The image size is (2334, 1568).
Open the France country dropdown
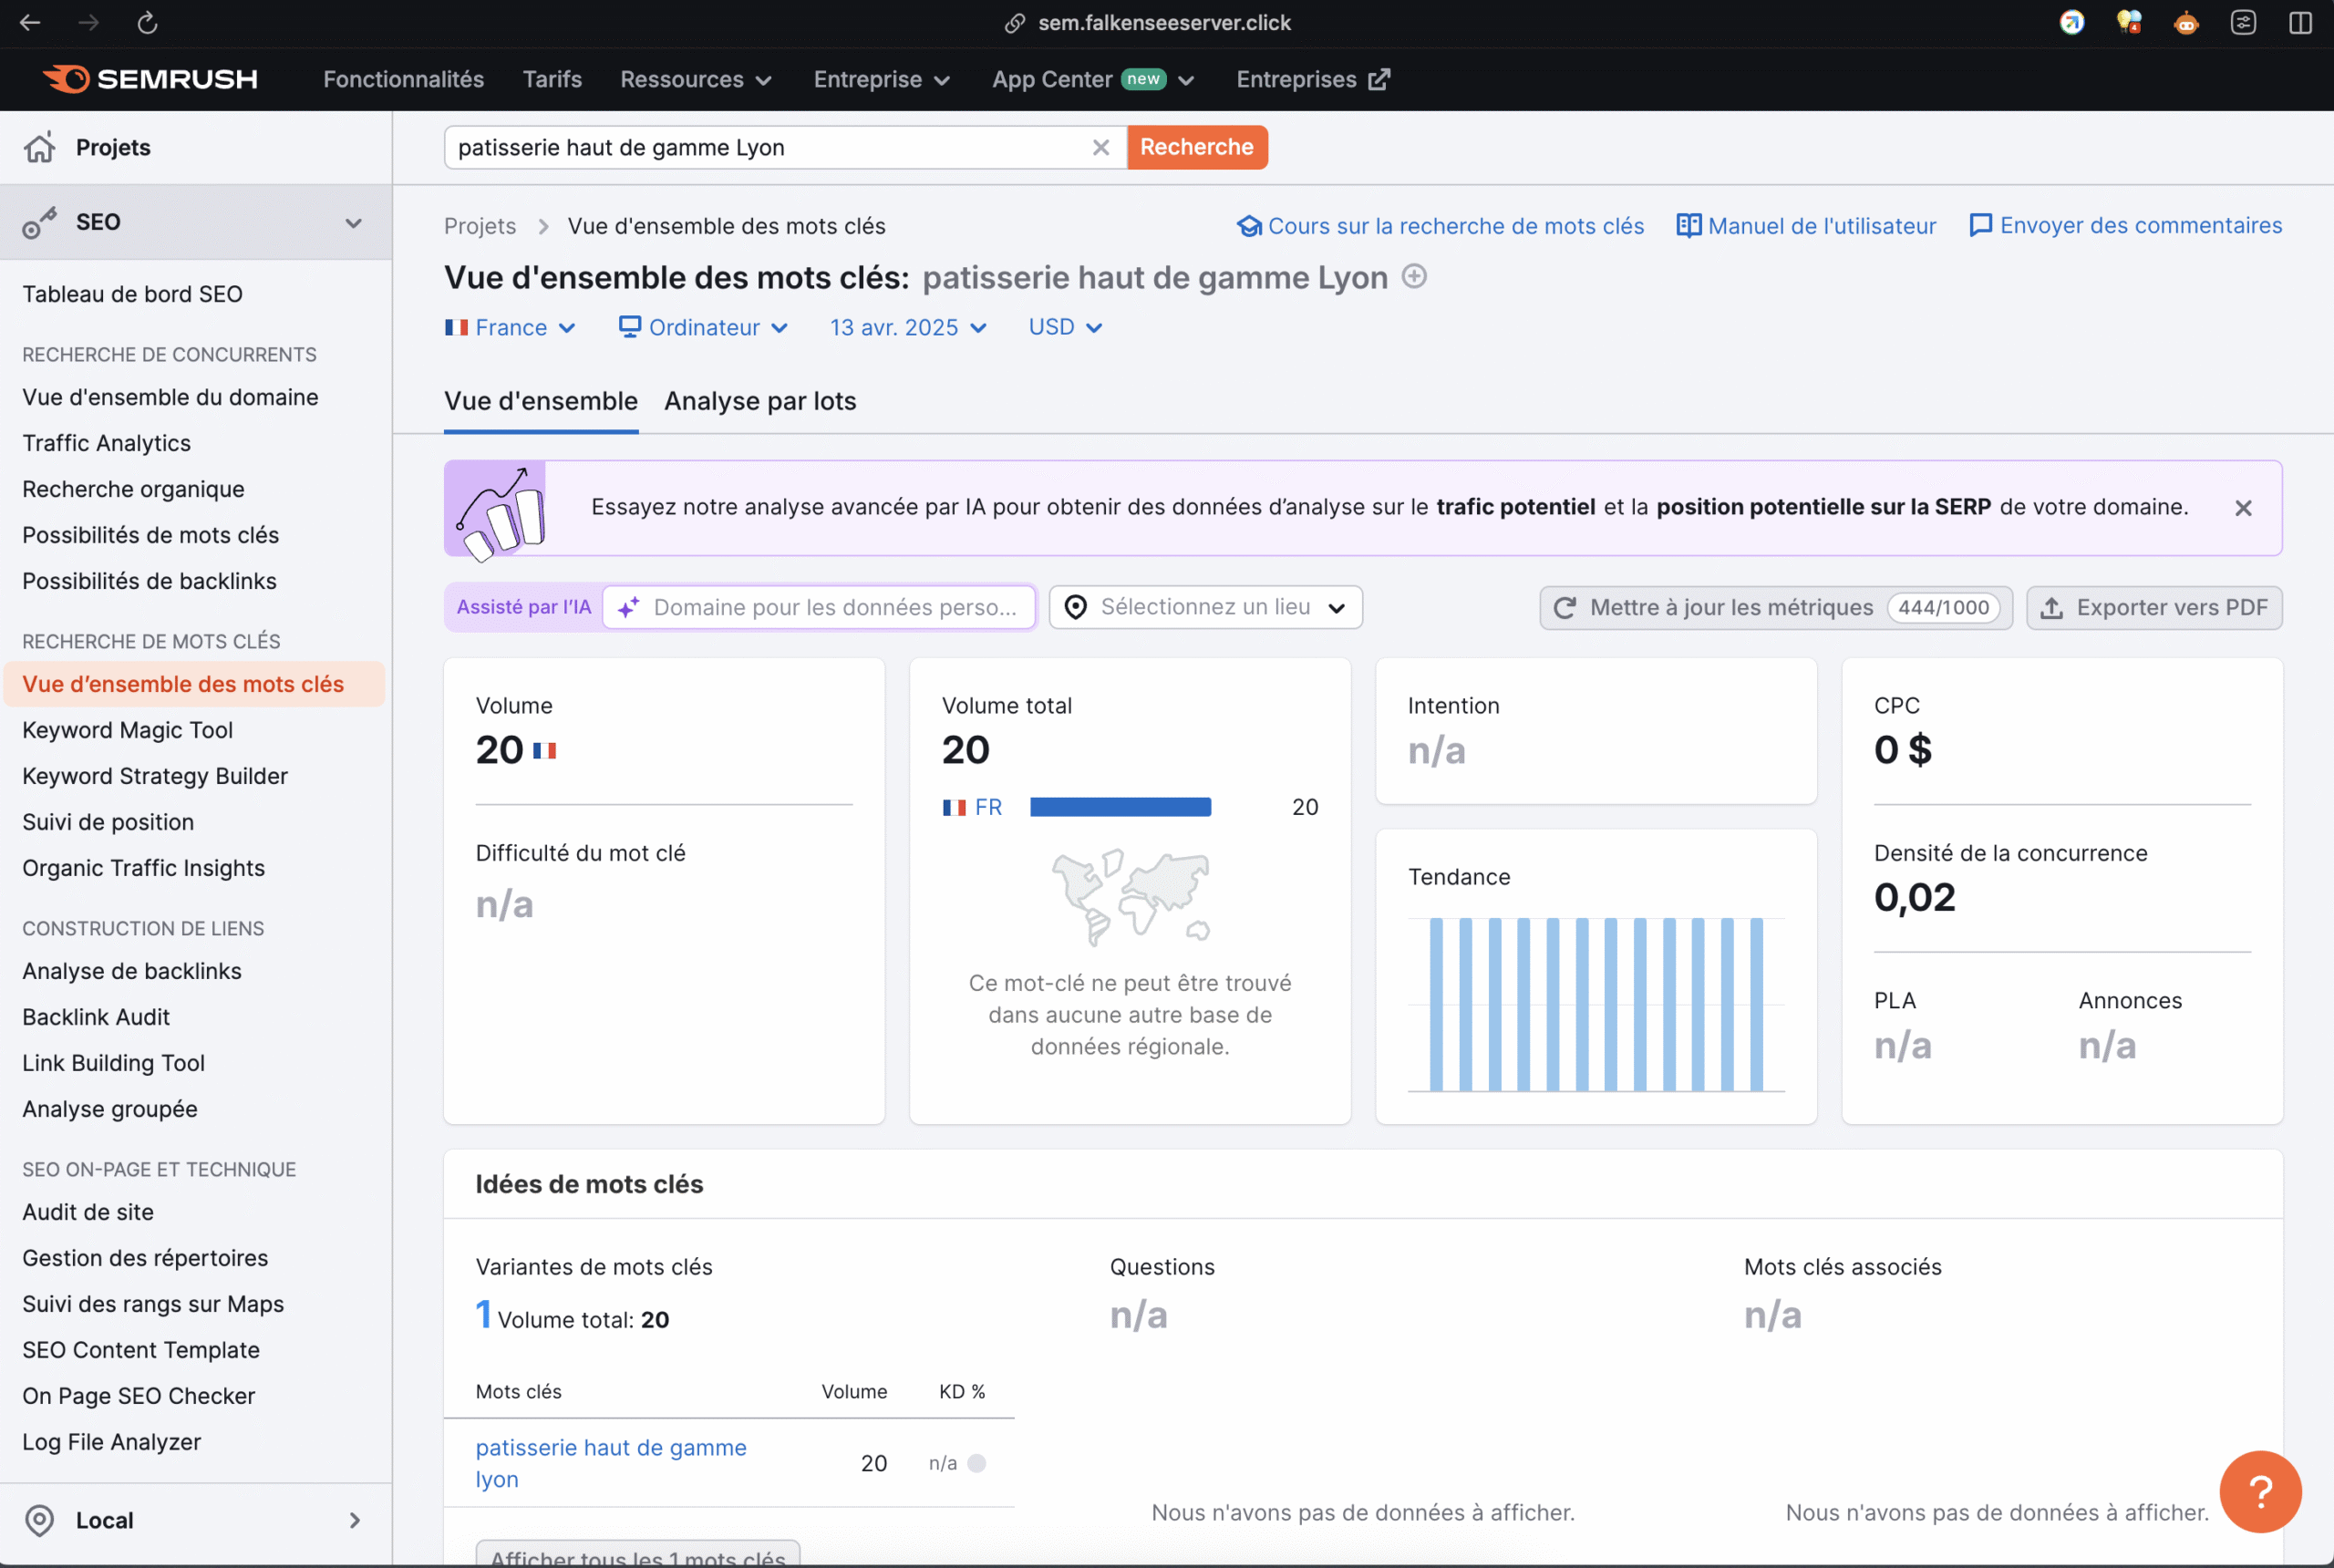(510, 327)
